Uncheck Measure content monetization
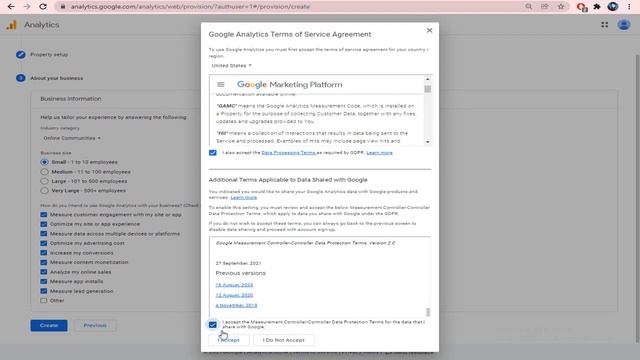This screenshot has width=640, height=360. (44, 262)
